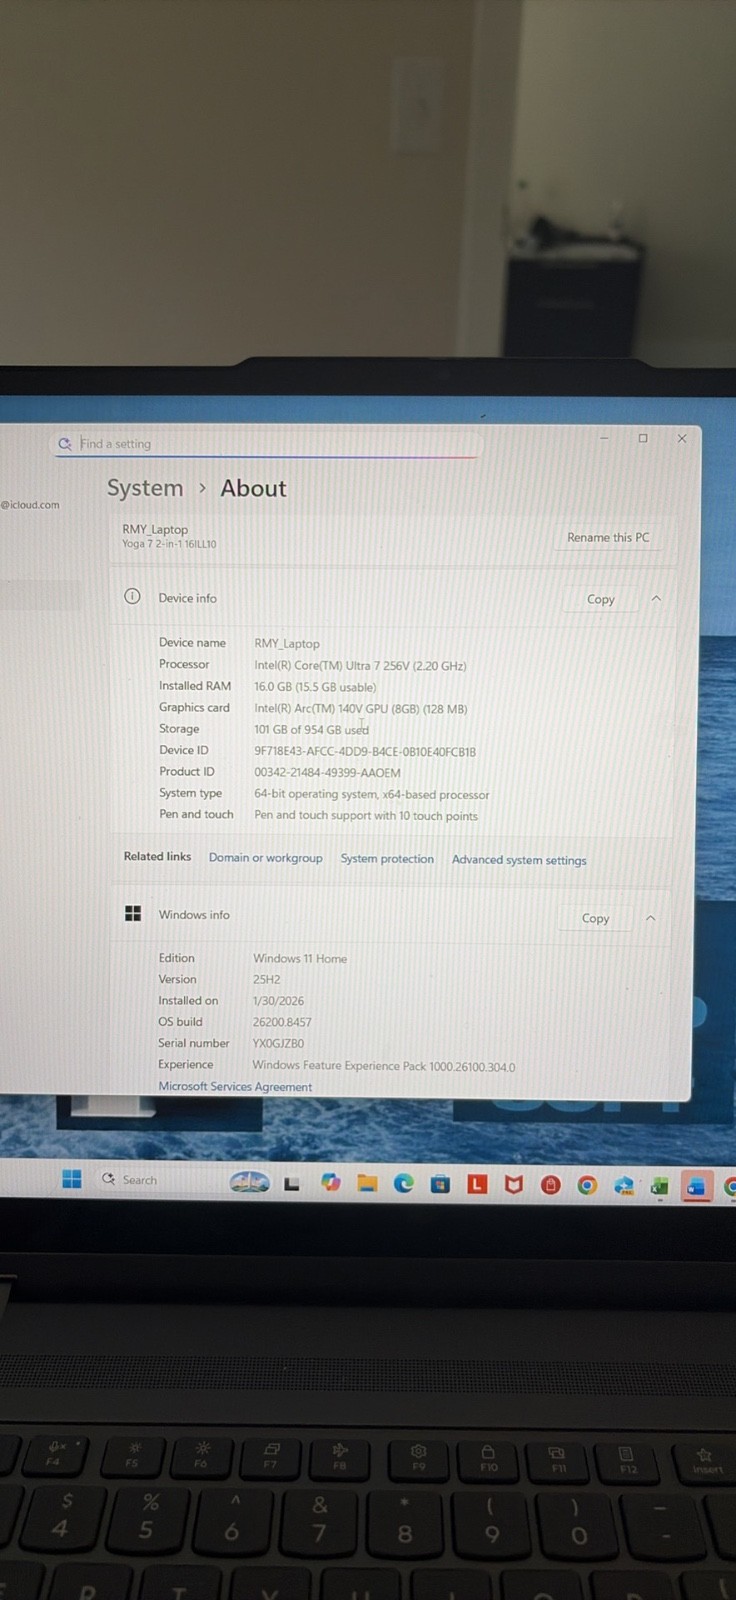This screenshot has height=1600, width=736.
Task: Open File Explorer from the taskbar
Action: point(367,1184)
